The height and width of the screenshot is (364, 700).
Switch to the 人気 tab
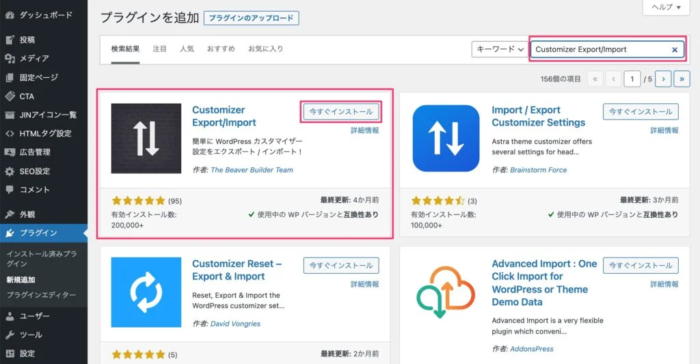(x=187, y=49)
